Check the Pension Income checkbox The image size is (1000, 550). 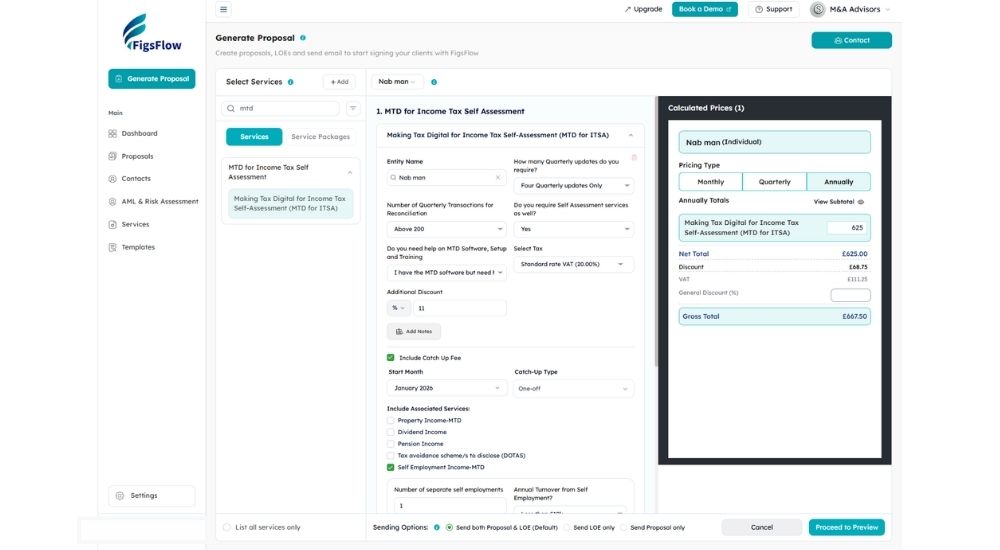tap(391, 444)
